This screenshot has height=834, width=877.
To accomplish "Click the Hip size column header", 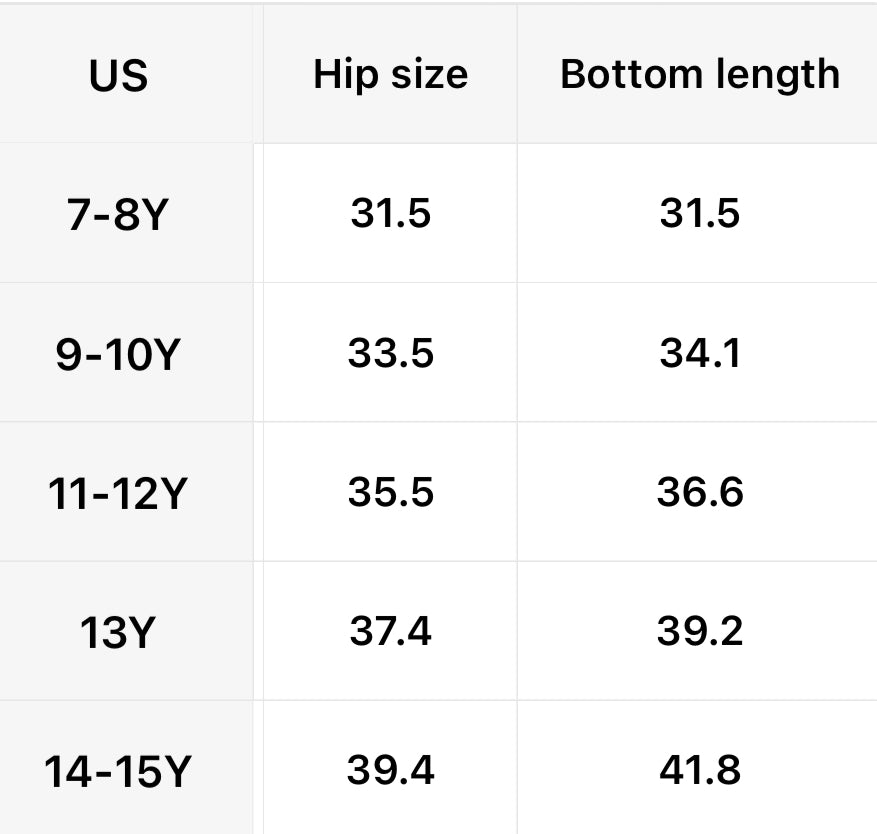I will [390, 75].
